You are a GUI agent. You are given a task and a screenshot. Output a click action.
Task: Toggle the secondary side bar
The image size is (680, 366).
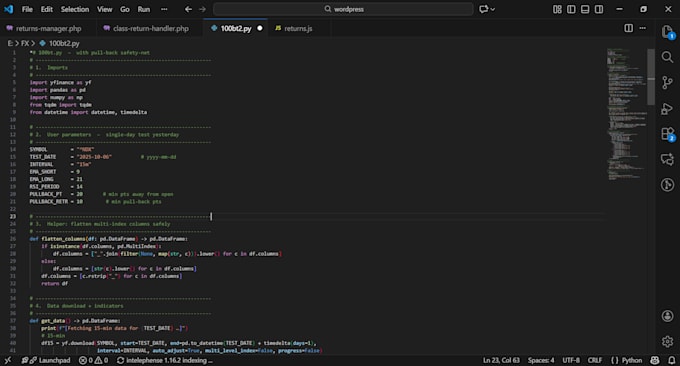(x=599, y=9)
